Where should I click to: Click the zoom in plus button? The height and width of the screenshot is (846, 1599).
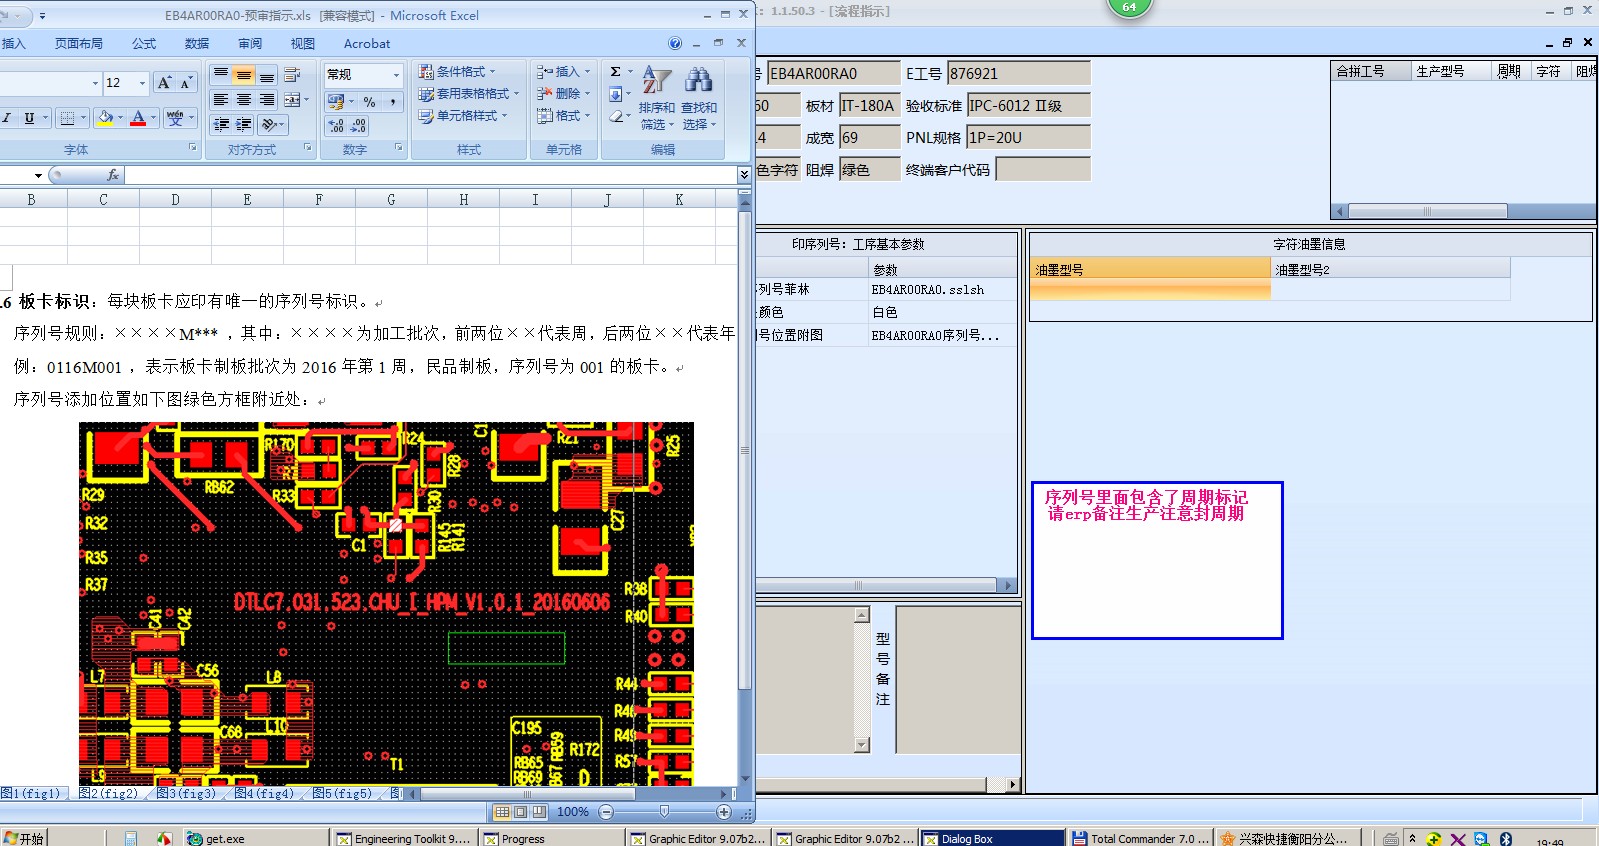pos(724,812)
